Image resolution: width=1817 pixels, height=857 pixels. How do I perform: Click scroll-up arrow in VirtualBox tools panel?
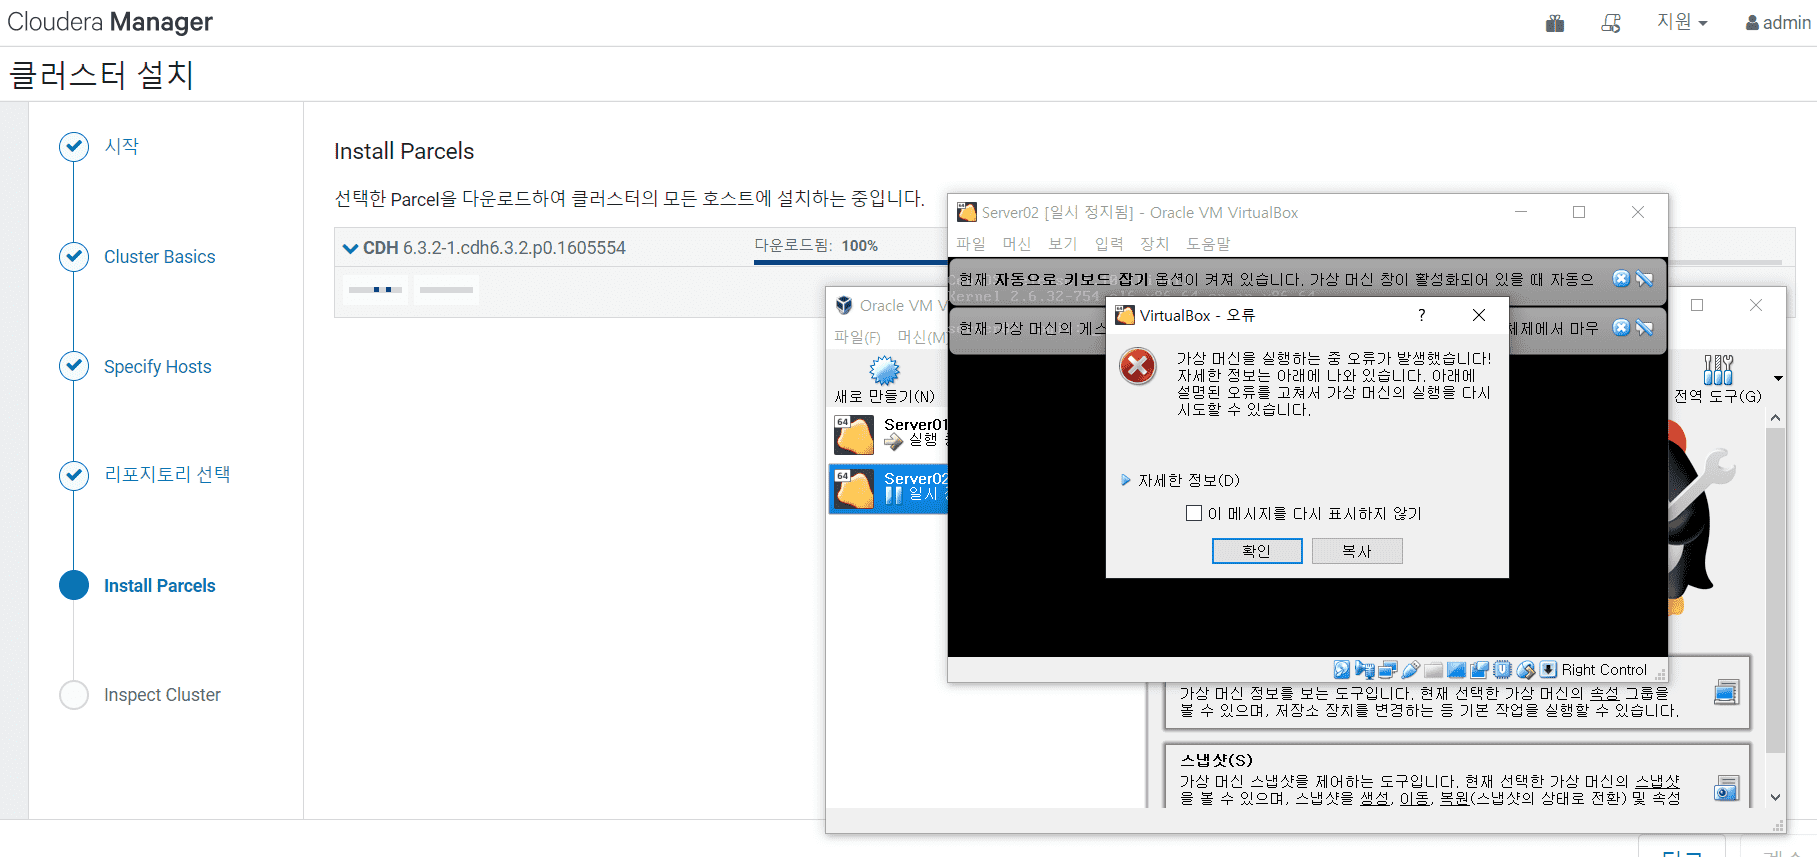(1775, 417)
